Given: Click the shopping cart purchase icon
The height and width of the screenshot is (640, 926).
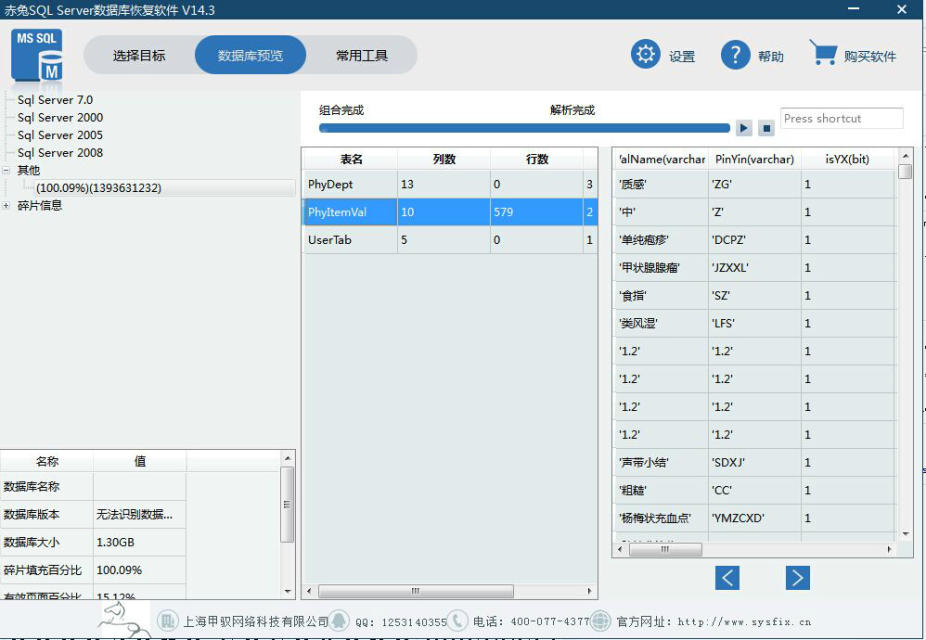Looking at the screenshot, I should [x=823, y=53].
